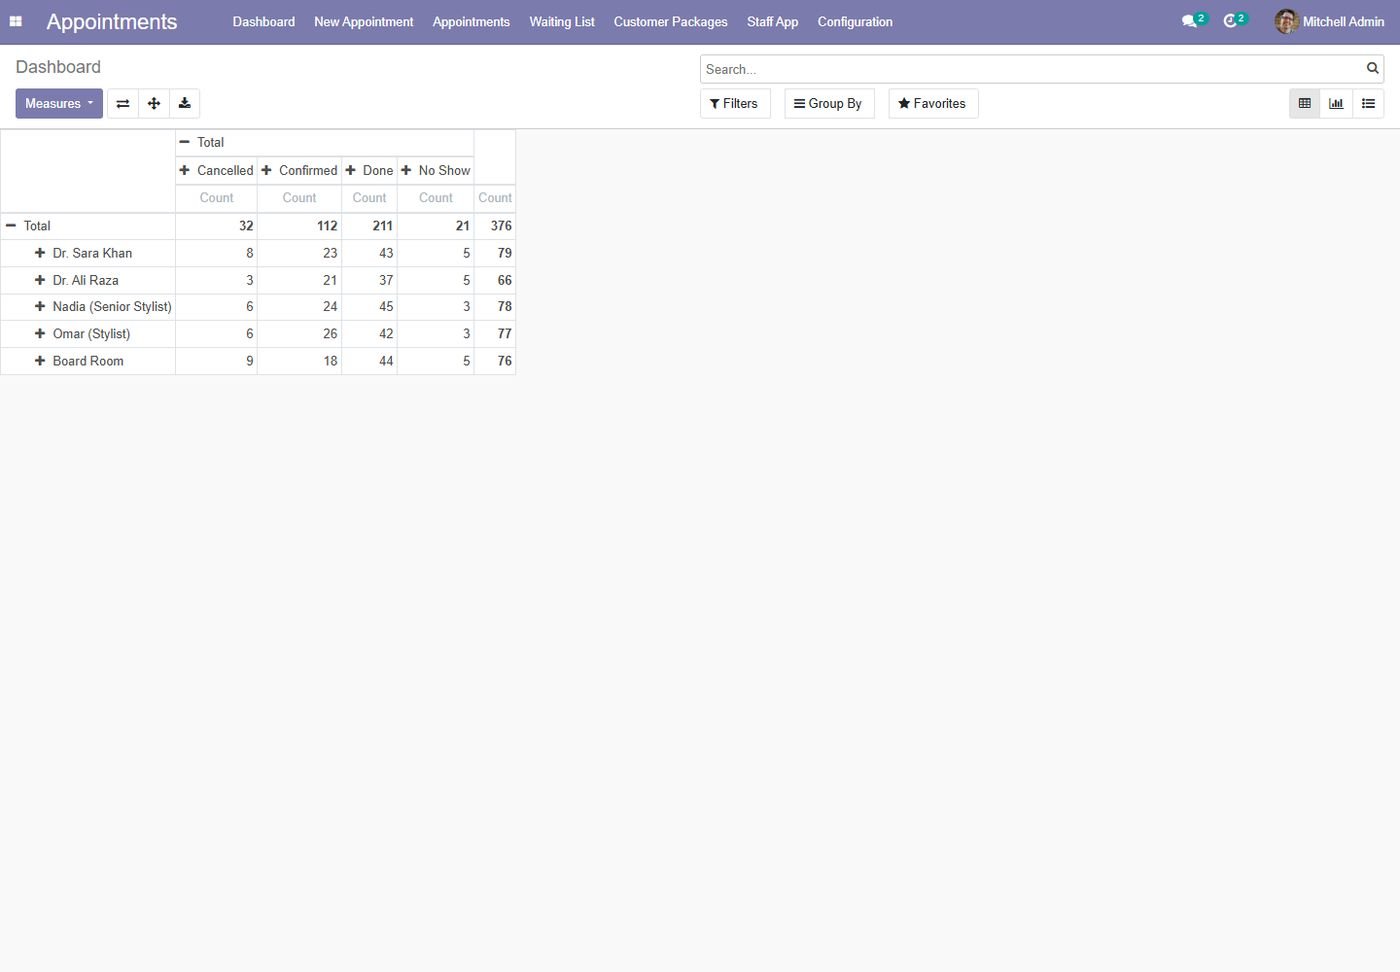This screenshot has width=1400, height=972.
Task: Switch to pivot table view
Action: [x=1305, y=103]
